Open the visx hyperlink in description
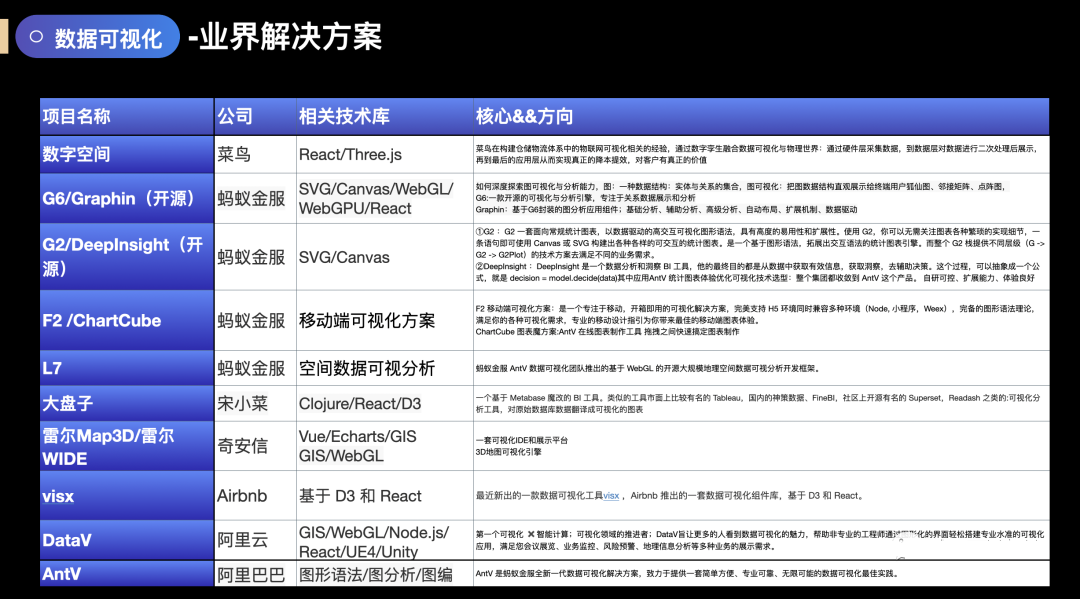 pos(611,496)
